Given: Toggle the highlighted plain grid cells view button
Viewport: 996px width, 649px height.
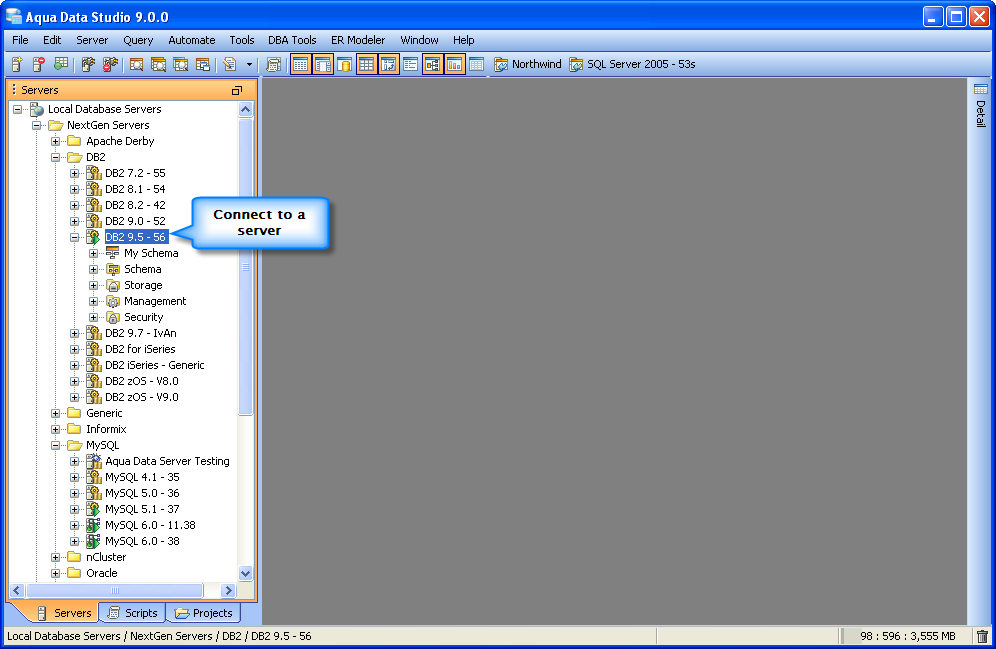Looking at the screenshot, I should pos(367,64).
